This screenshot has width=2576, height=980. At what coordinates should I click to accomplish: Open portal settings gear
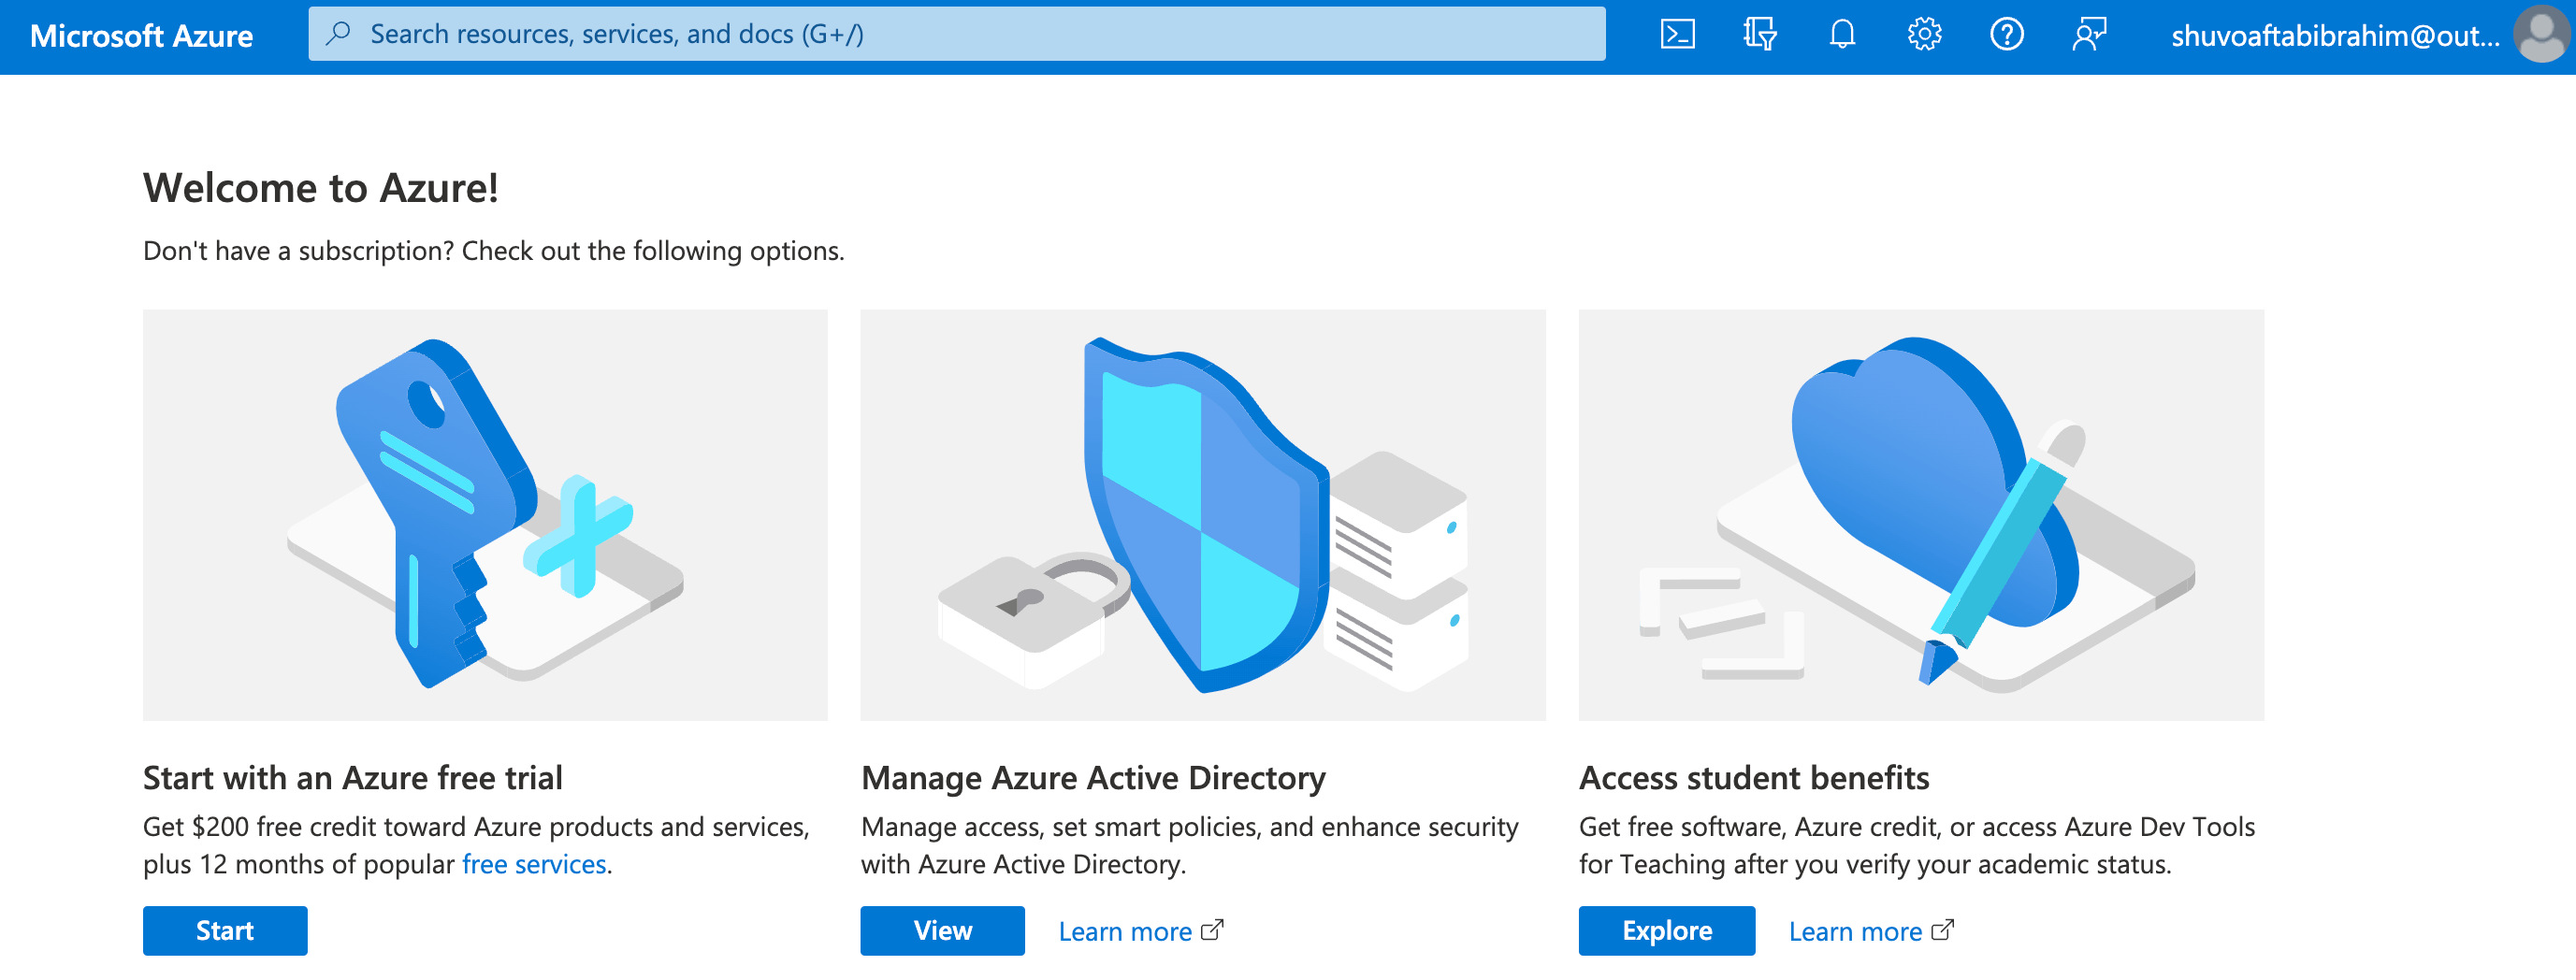tap(1924, 35)
